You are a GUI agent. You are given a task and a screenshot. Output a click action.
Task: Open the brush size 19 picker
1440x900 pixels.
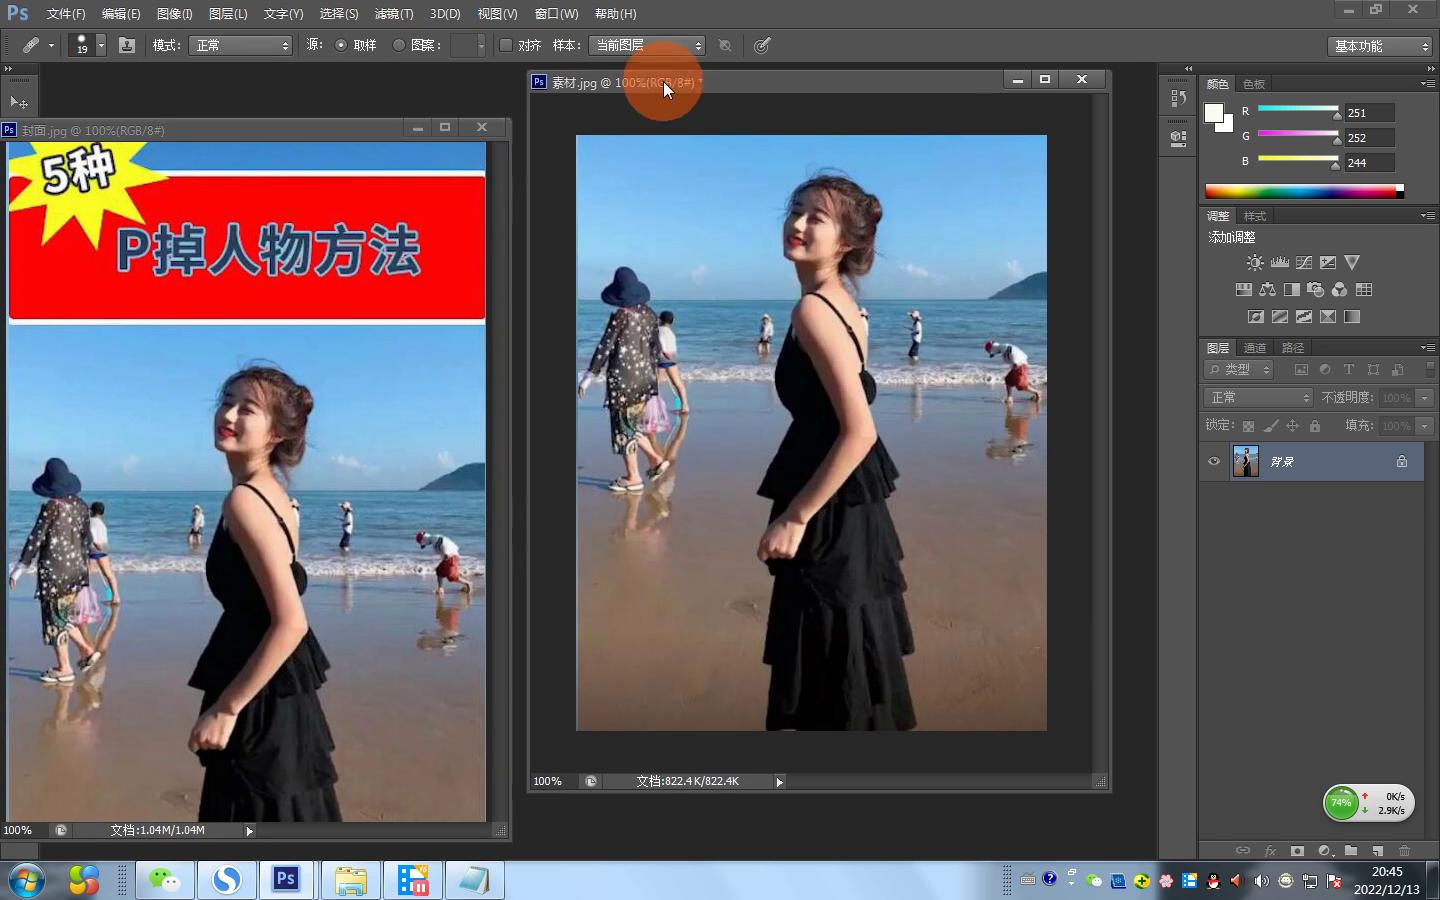[87, 45]
